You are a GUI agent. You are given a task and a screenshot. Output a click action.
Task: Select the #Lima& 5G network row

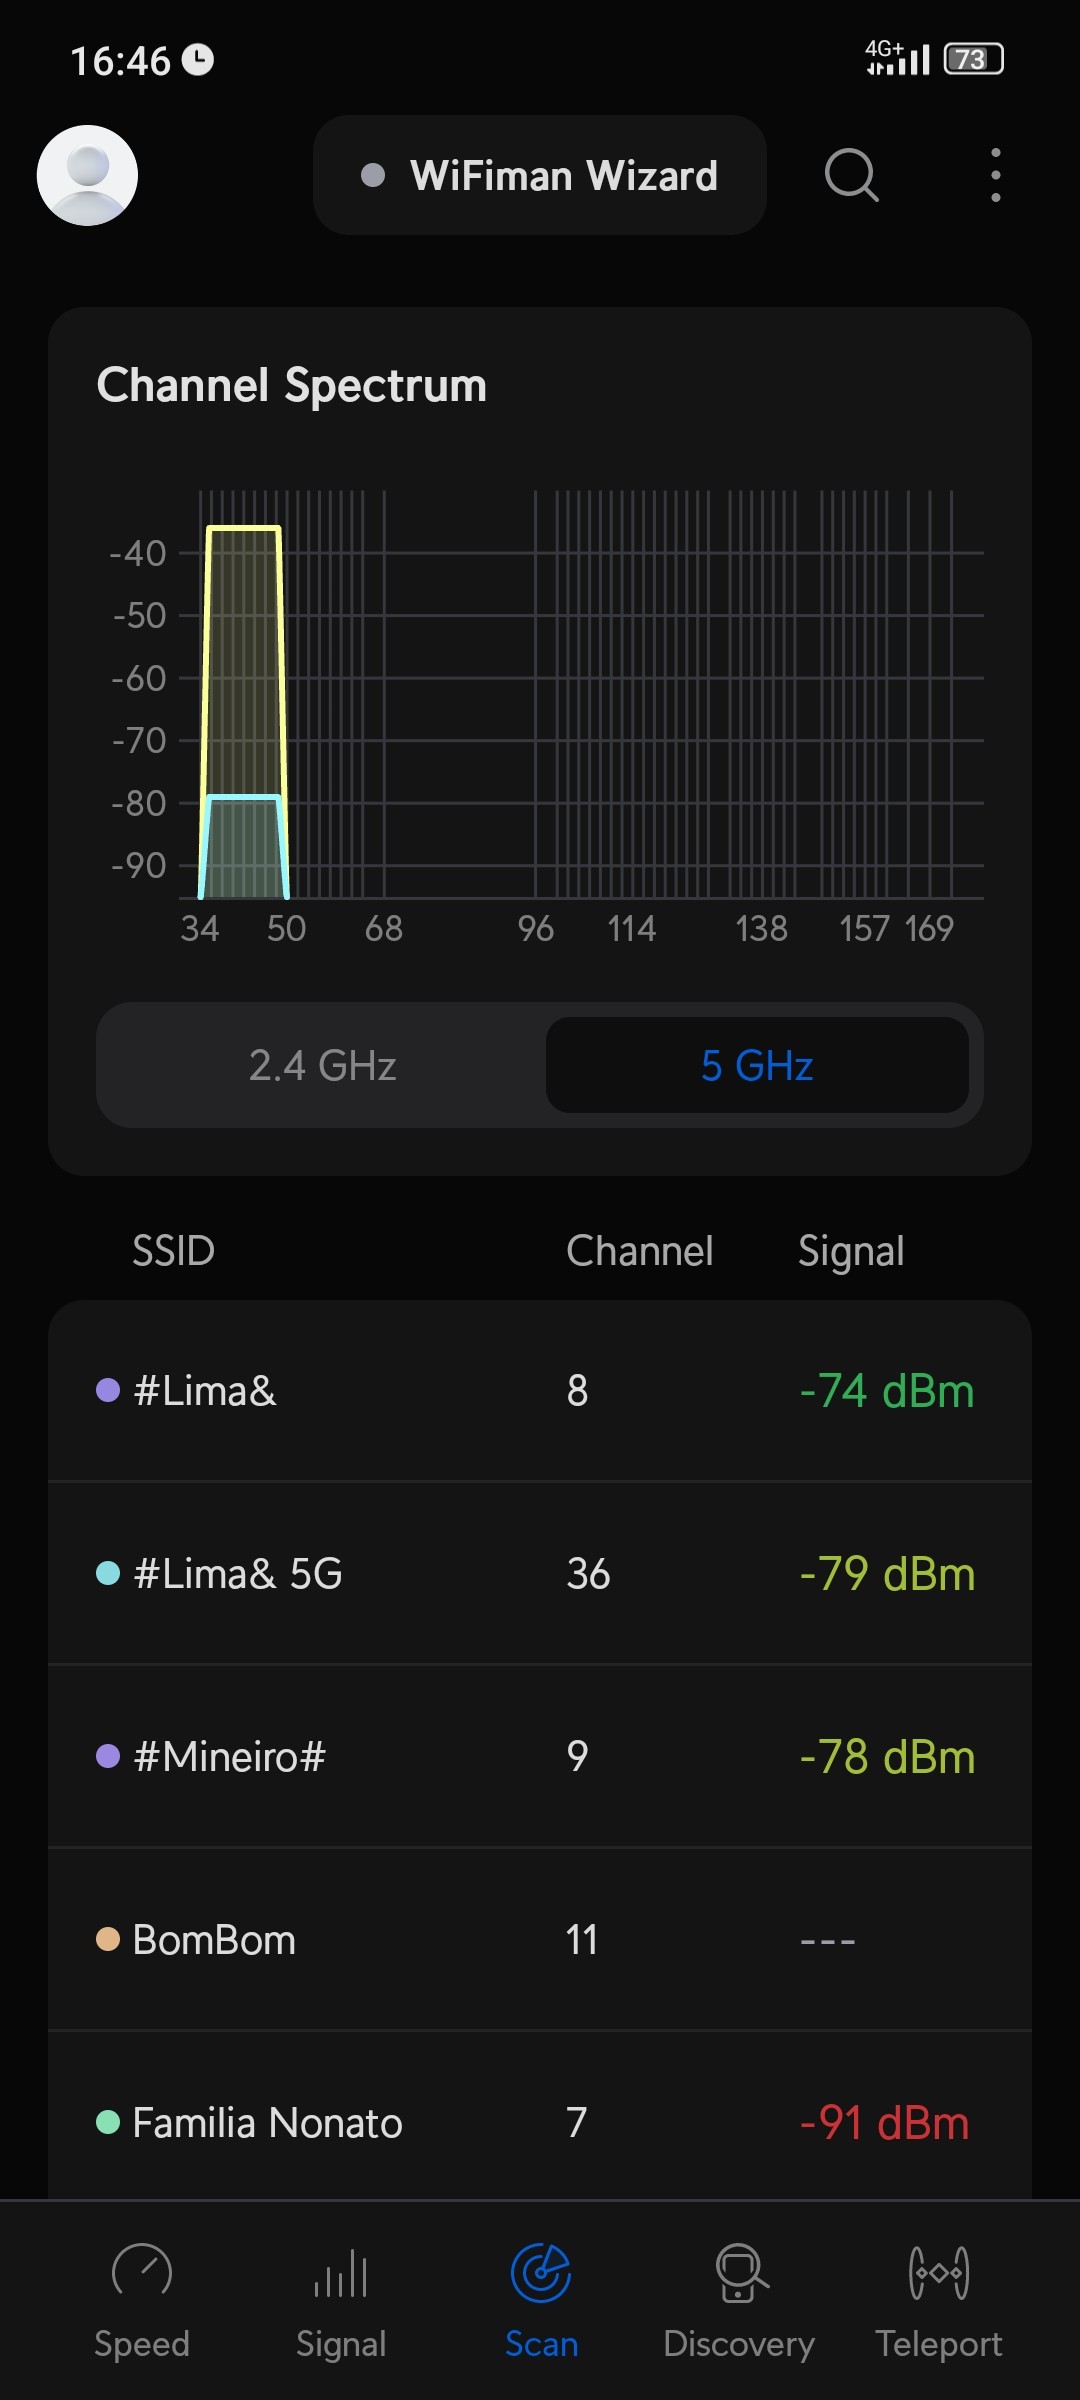point(540,1574)
